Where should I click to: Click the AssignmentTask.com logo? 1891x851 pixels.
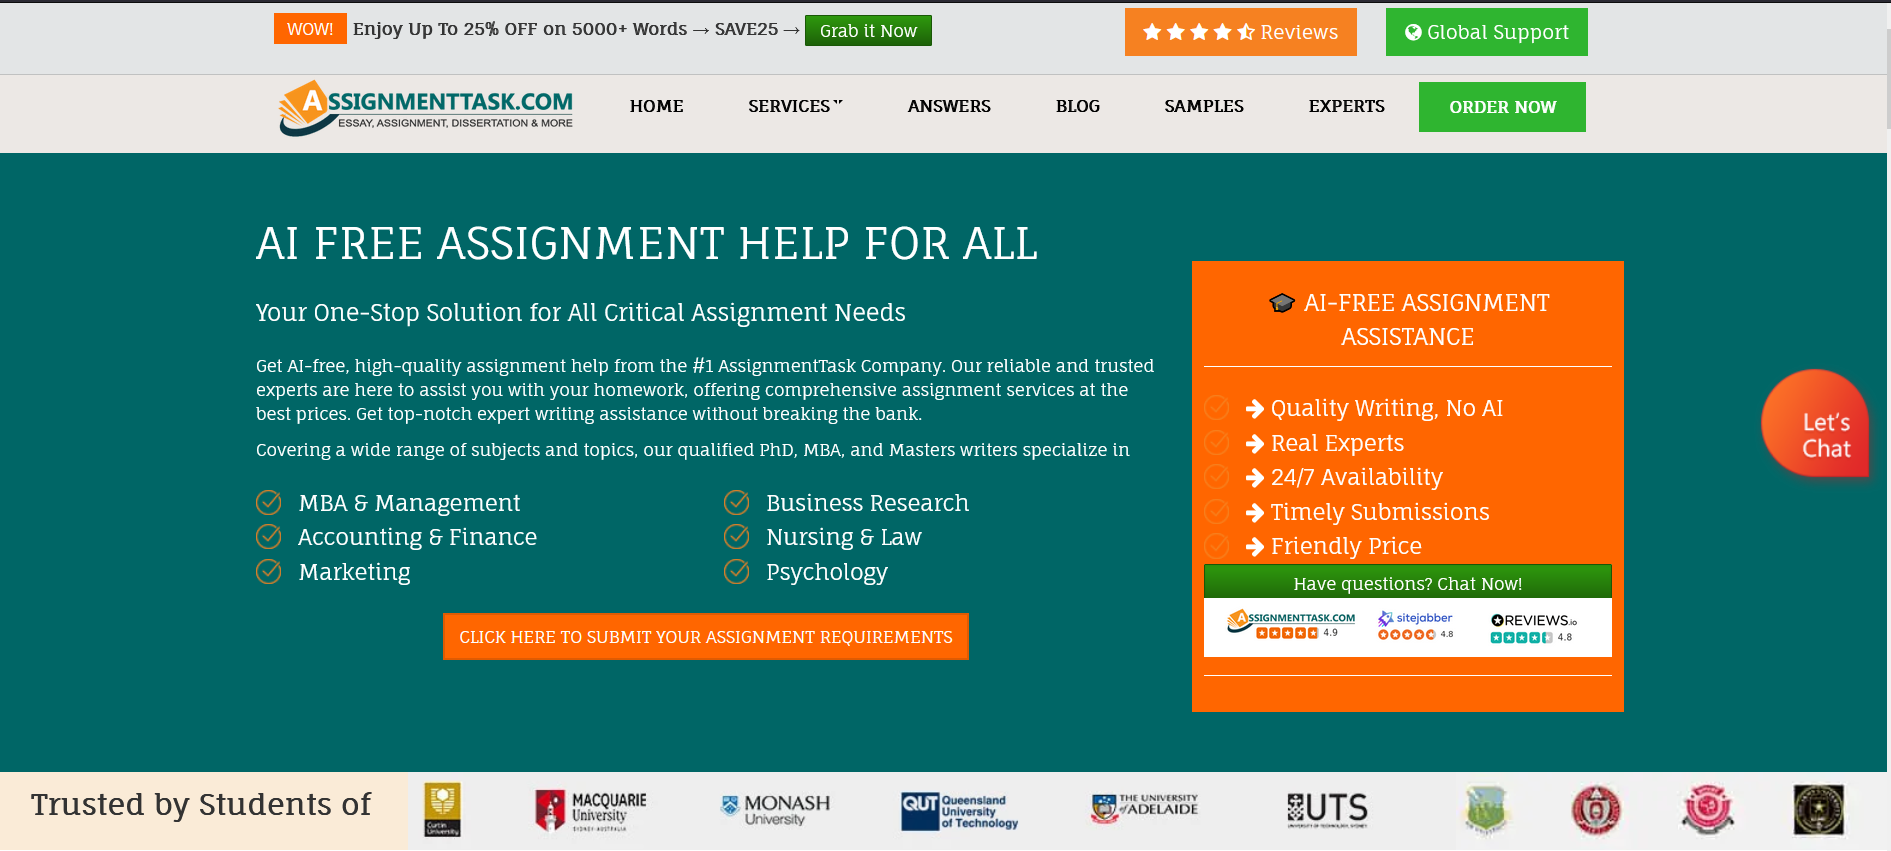[426, 108]
